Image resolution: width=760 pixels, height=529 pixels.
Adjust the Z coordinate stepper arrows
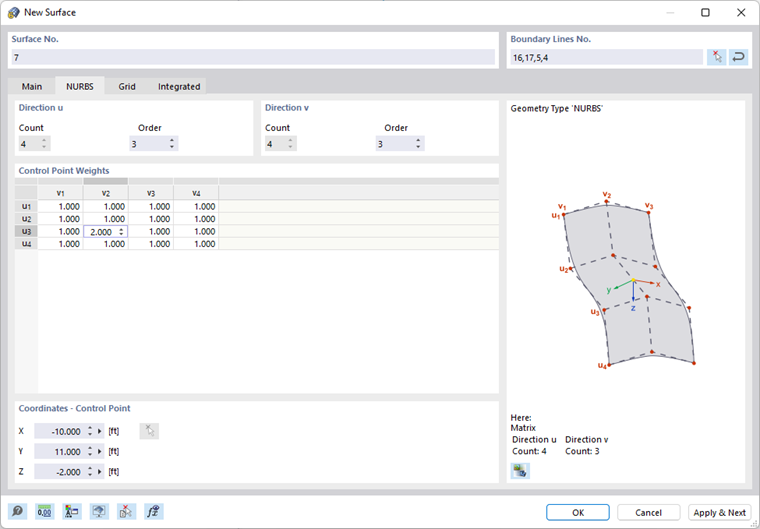[90, 472]
